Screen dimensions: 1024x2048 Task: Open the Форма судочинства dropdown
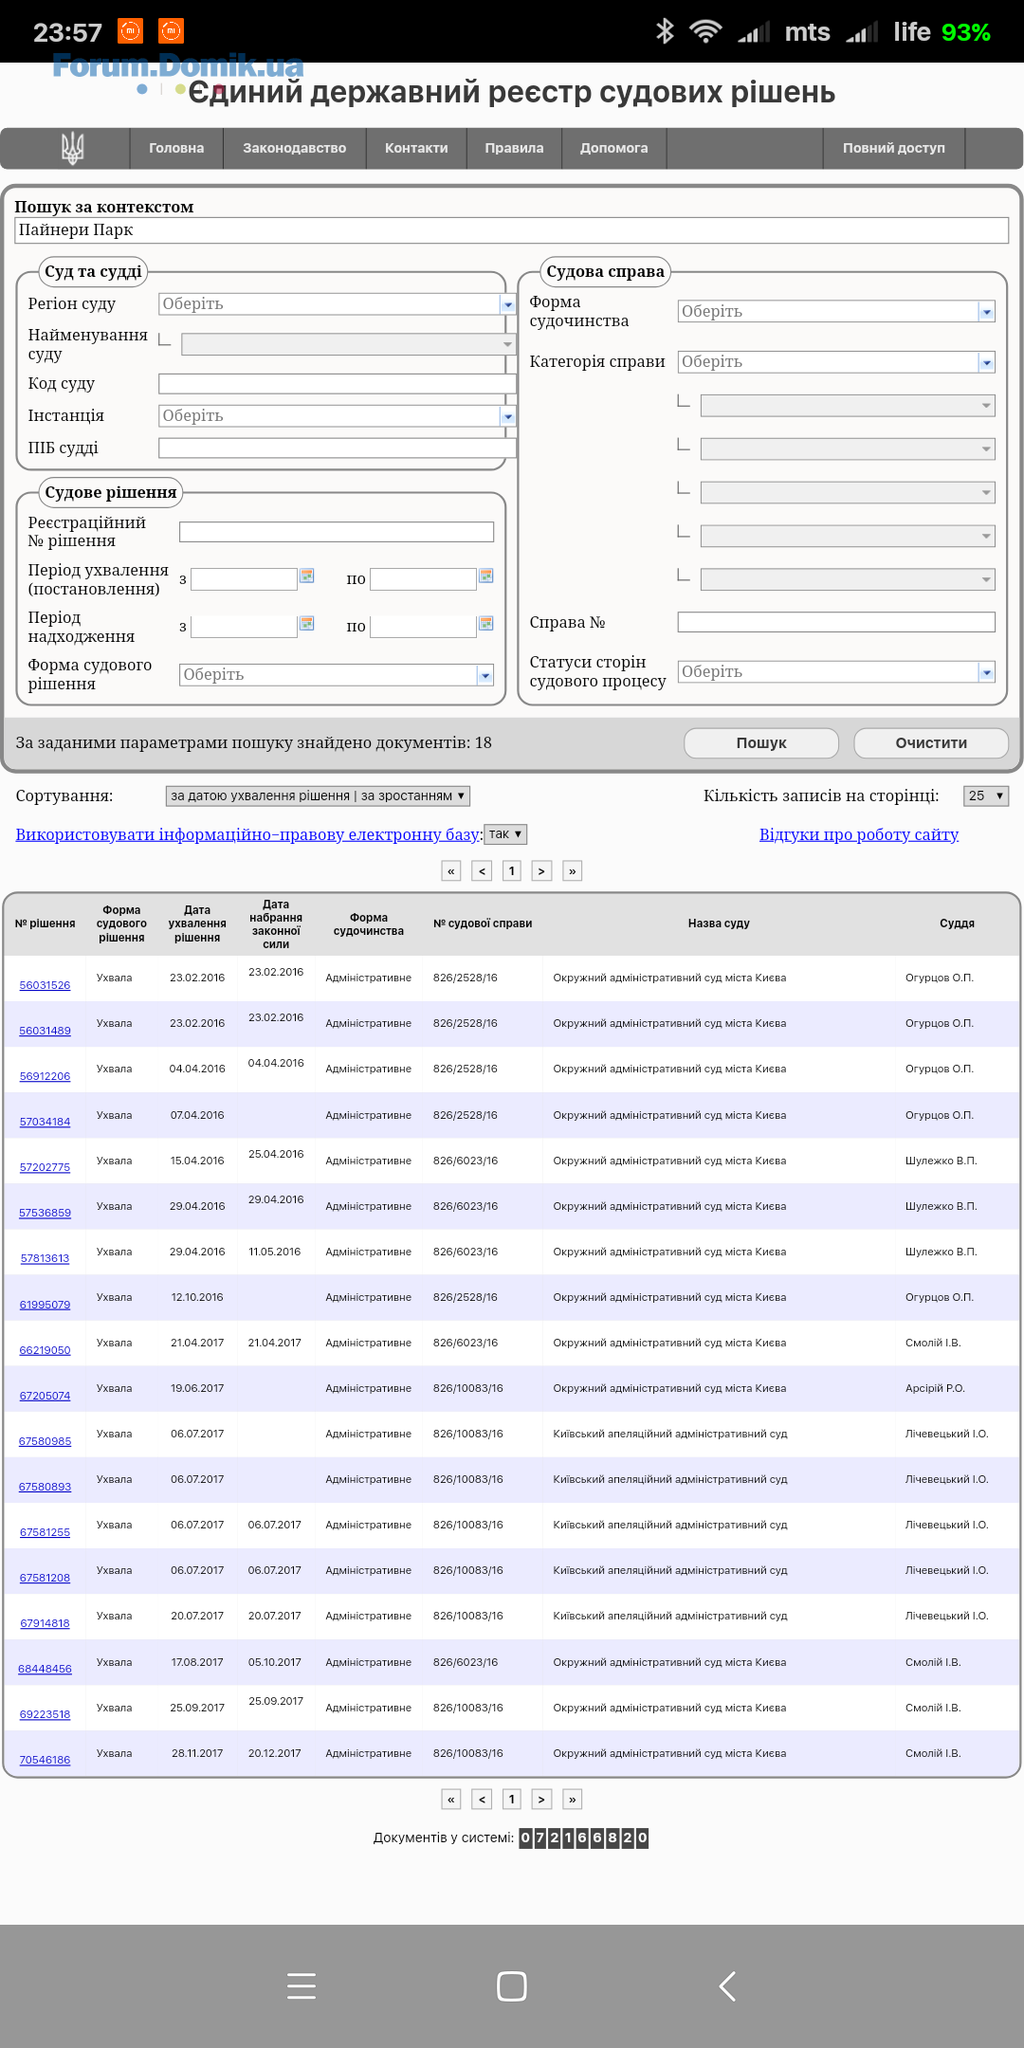pos(986,312)
